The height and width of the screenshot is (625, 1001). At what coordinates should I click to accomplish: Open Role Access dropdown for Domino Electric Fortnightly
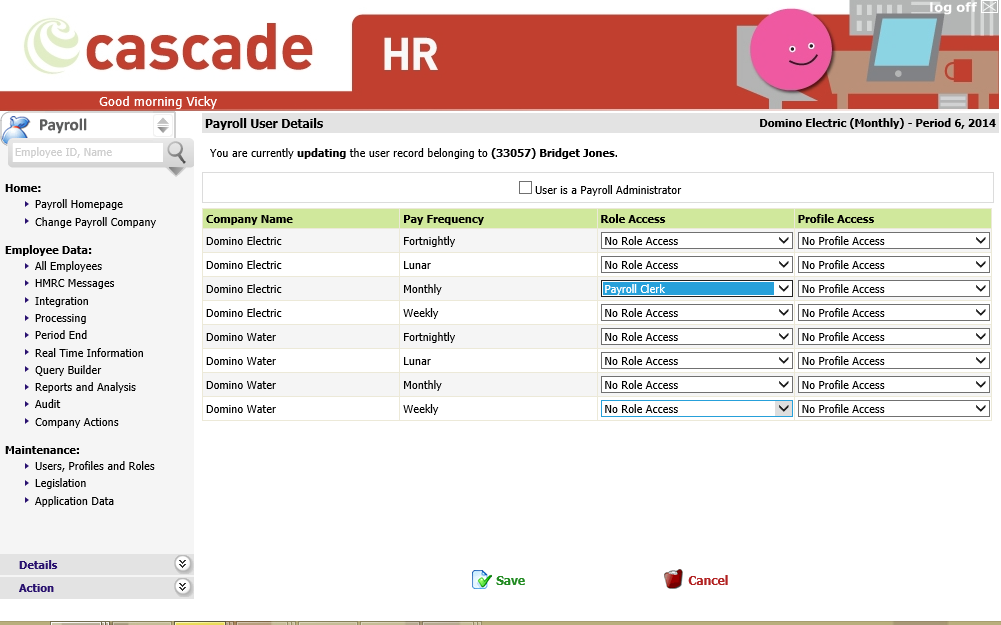[696, 241]
